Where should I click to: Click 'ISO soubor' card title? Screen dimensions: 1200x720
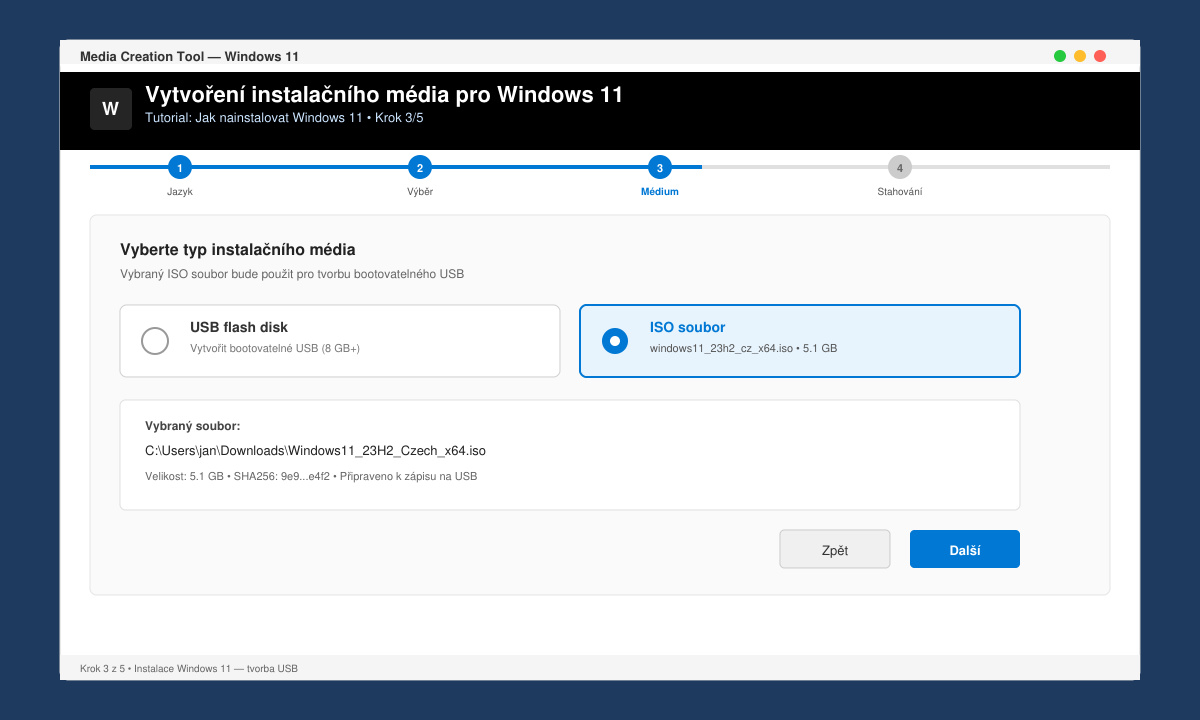[x=688, y=327]
